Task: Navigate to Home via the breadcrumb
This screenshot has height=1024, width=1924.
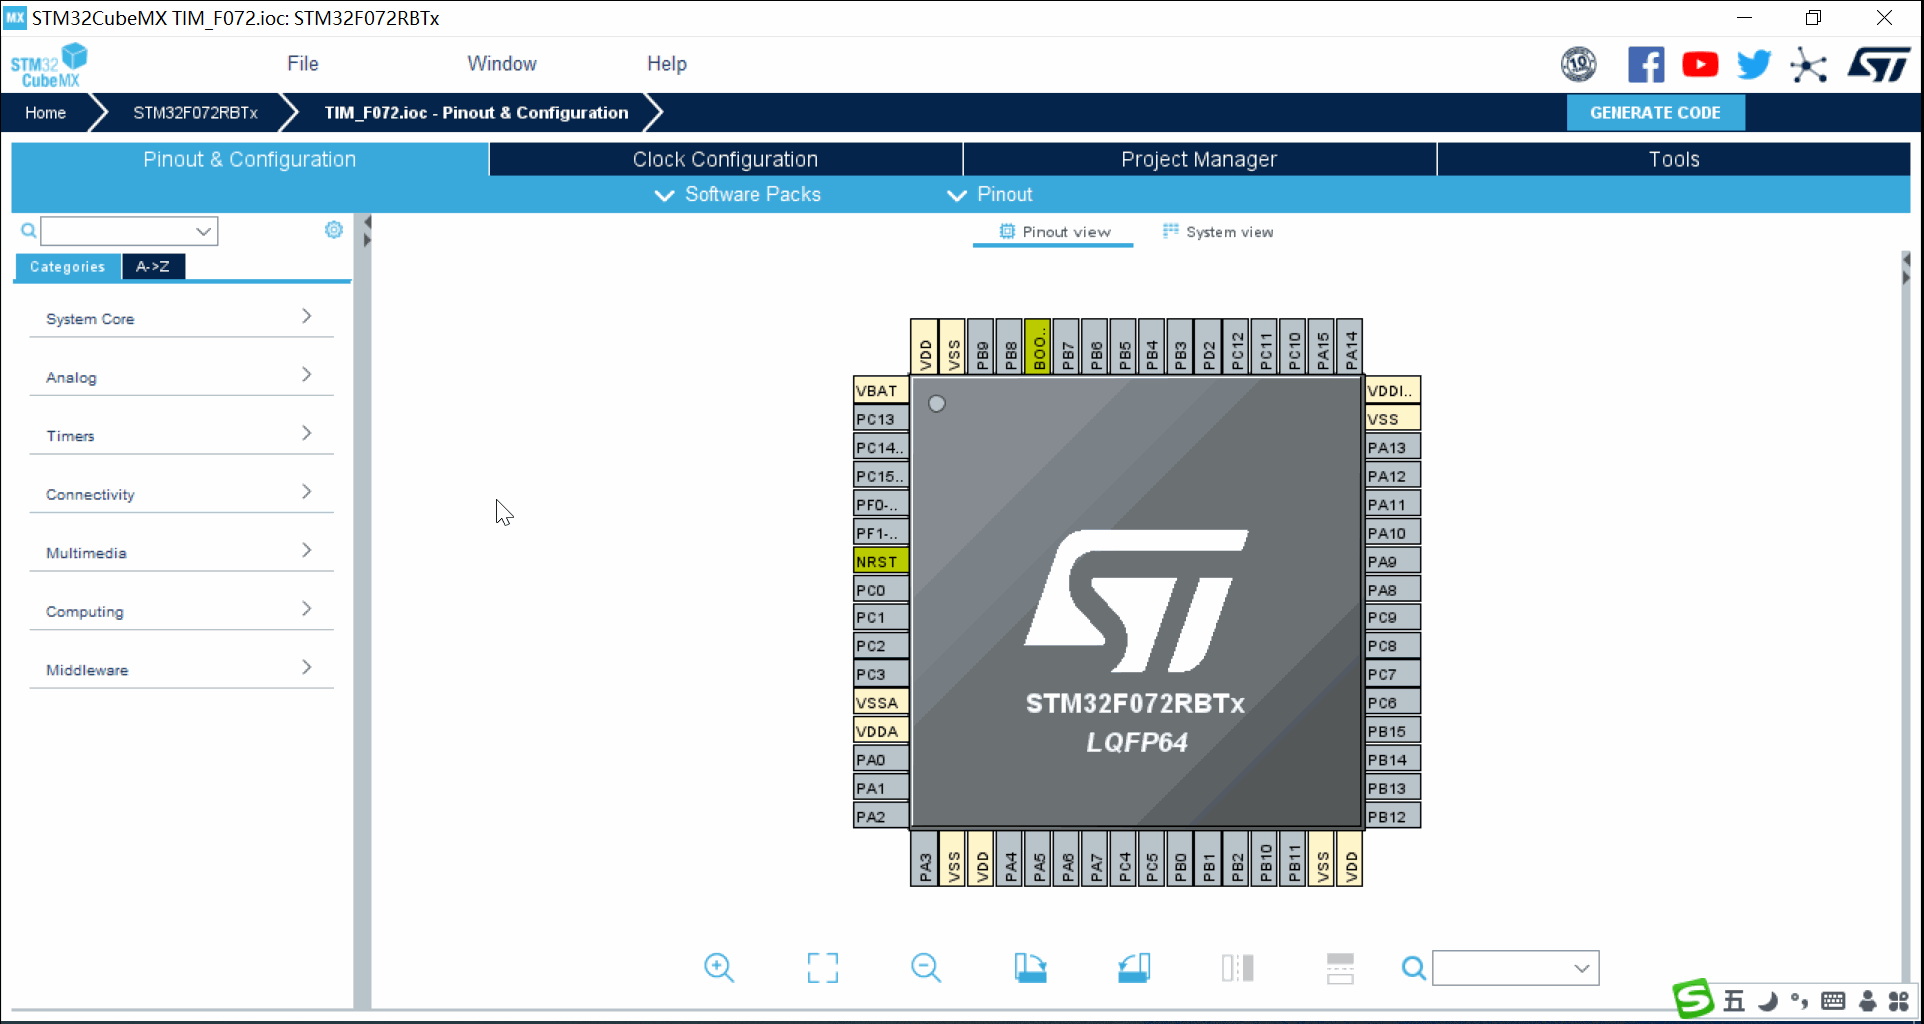Action: pos(44,112)
